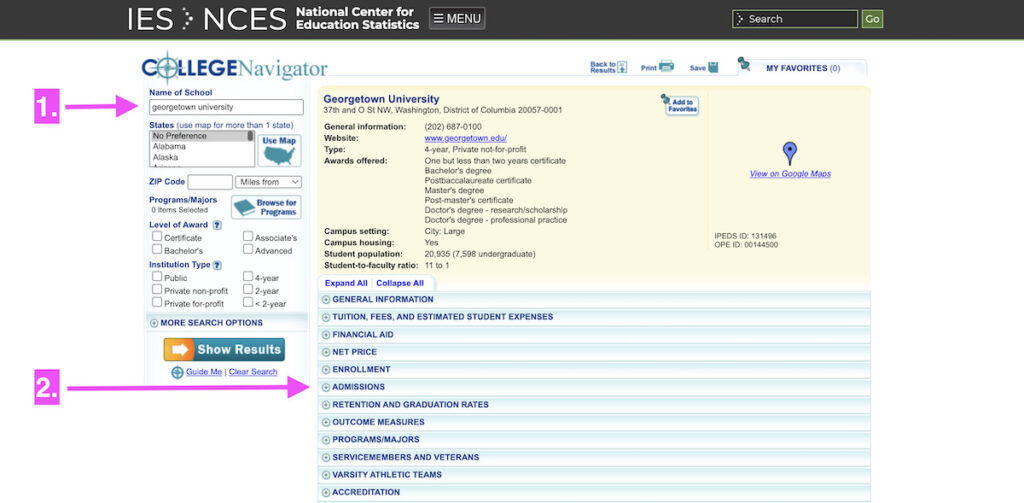Open the hamburger MENU button
This screenshot has width=1024, height=503.
tap(457, 18)
